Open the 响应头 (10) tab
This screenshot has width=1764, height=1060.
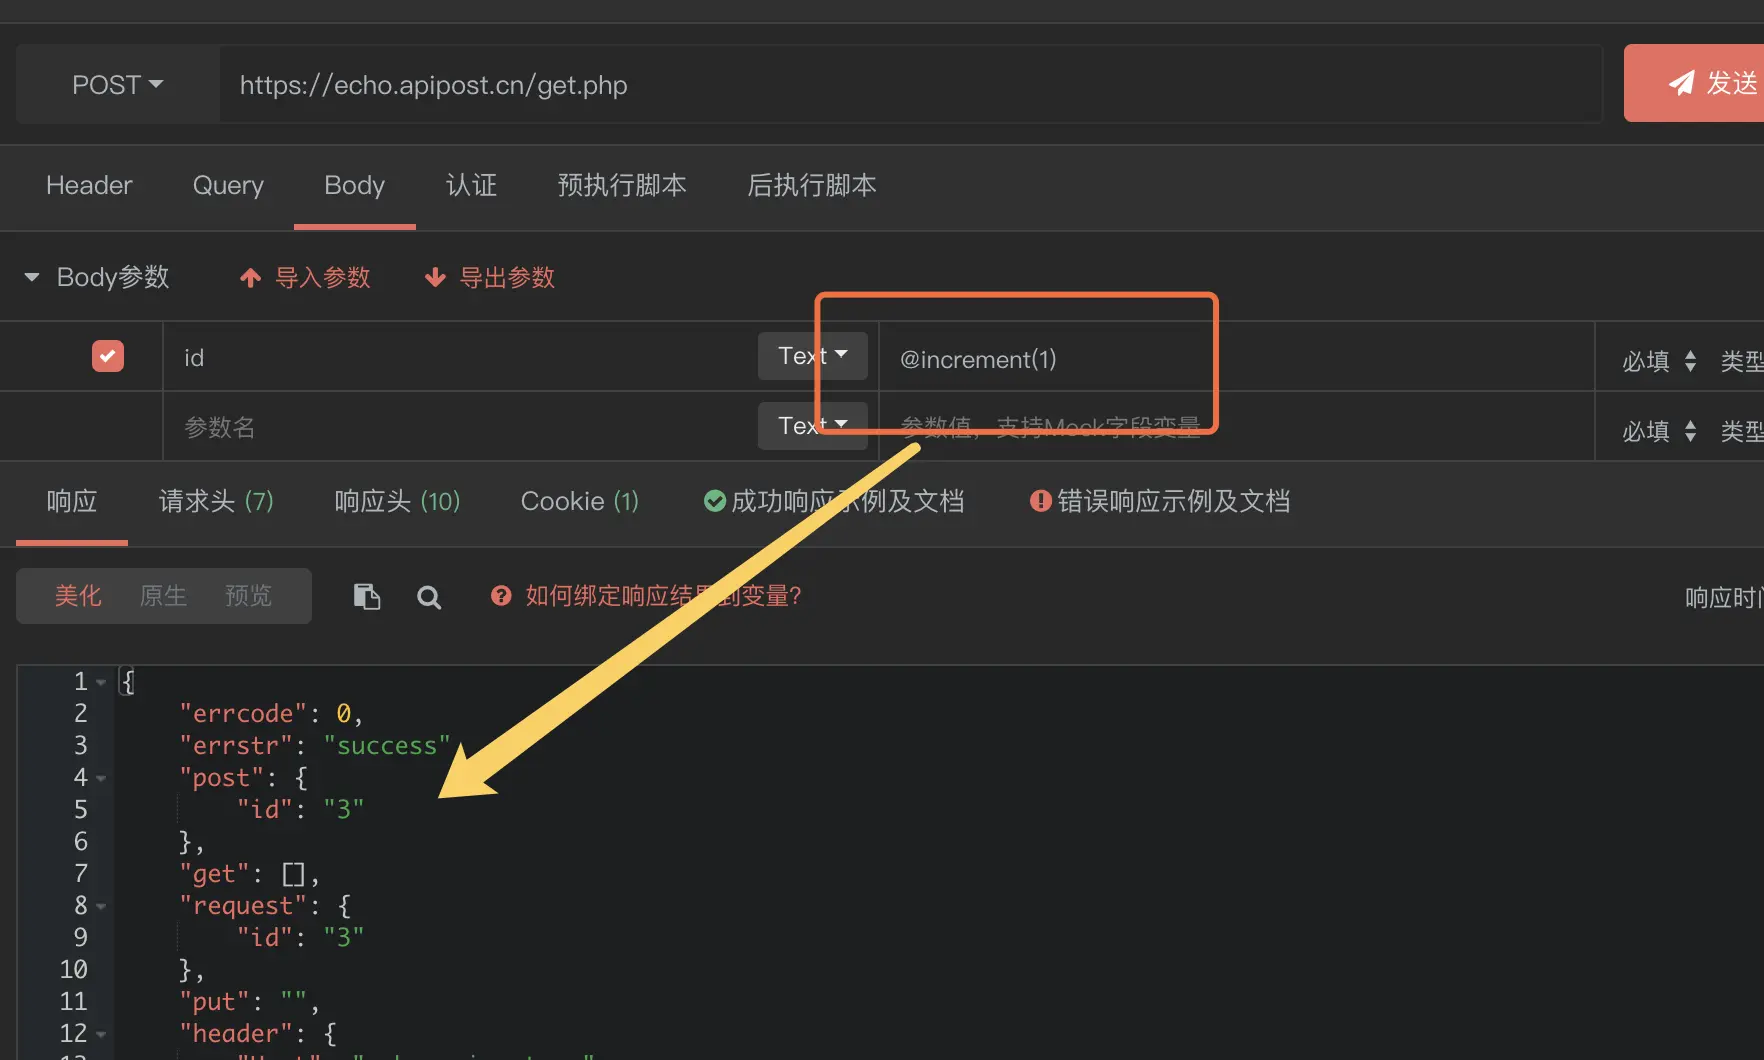[397, 501]
